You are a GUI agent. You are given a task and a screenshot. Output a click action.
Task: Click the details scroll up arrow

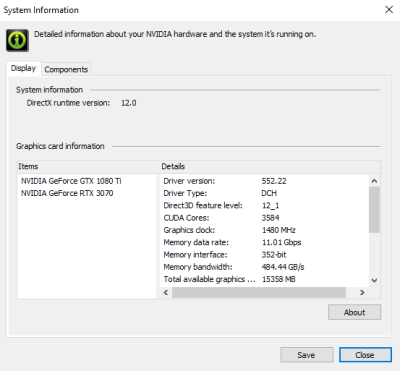tap(374, 181)
